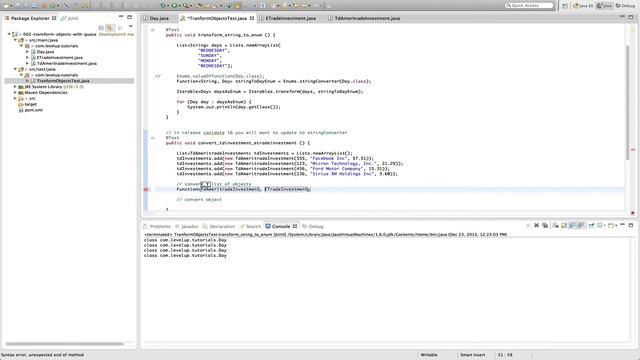Viewport: 640px width, 360px height.
Task: Expand Maven Dependencies node
Action: [15, 93]
